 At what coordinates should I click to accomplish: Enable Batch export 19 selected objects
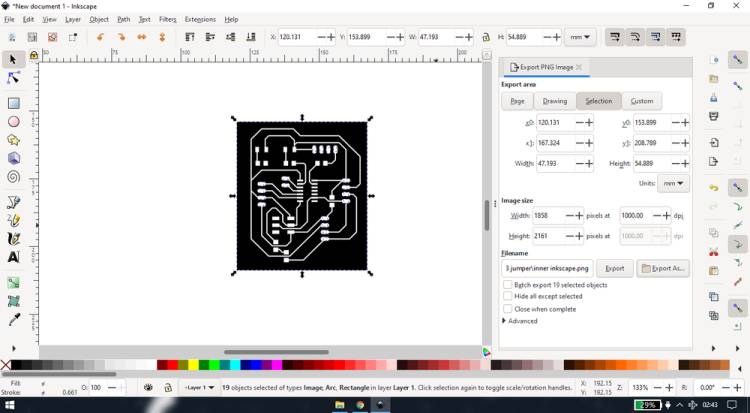507,284
